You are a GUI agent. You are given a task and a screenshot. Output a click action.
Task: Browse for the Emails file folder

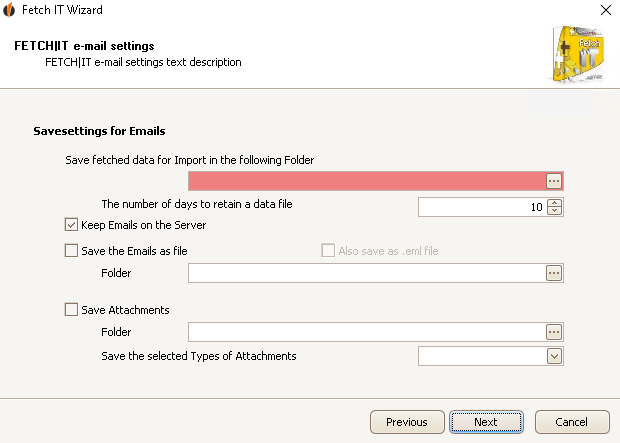(554, 273)
